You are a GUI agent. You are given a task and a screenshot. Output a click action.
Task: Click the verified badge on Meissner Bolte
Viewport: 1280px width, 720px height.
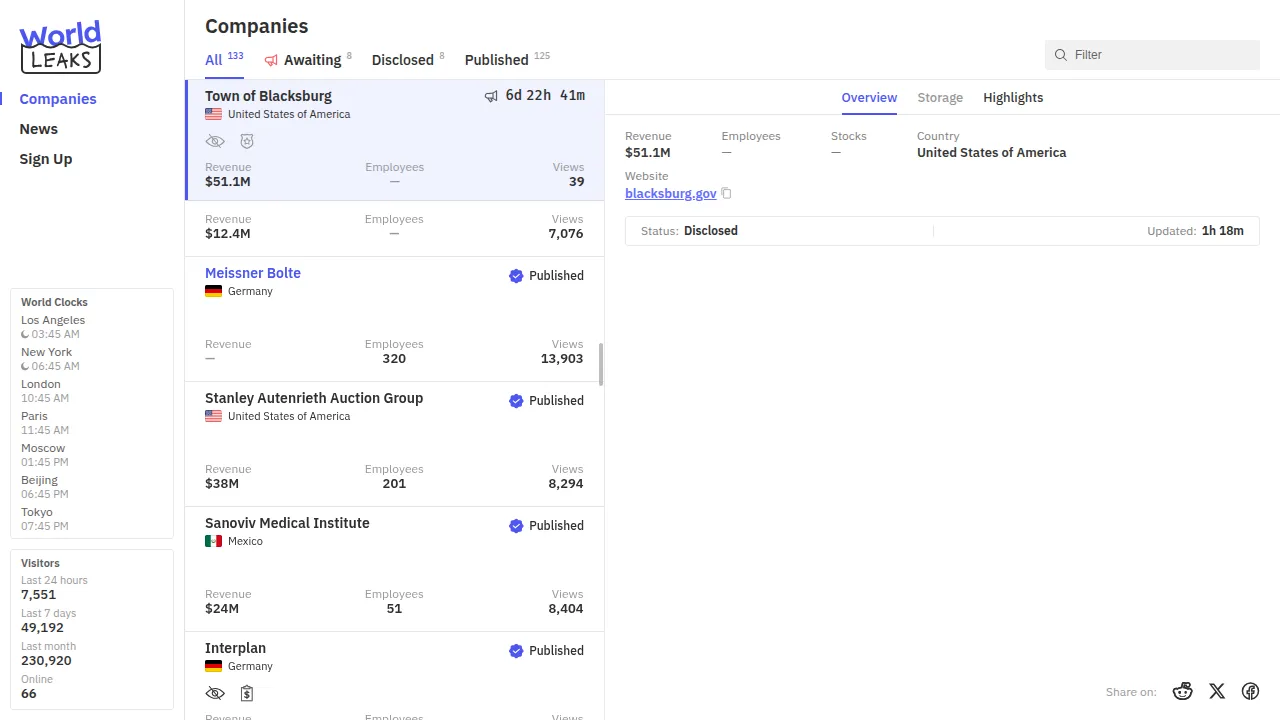pyautogui.click(x=516, y=276)
